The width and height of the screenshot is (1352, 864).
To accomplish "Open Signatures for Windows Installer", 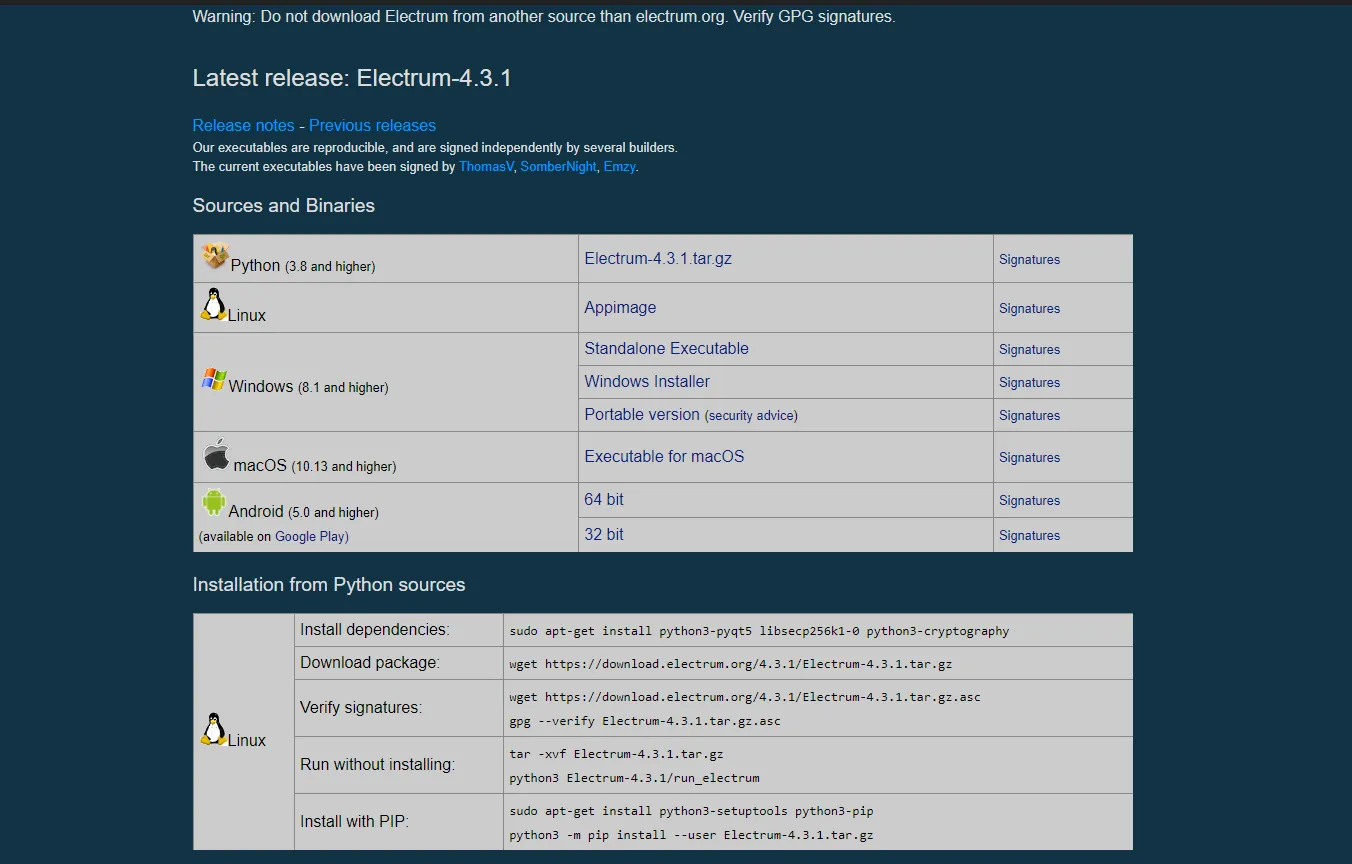I will click(x=1029, y=383).
